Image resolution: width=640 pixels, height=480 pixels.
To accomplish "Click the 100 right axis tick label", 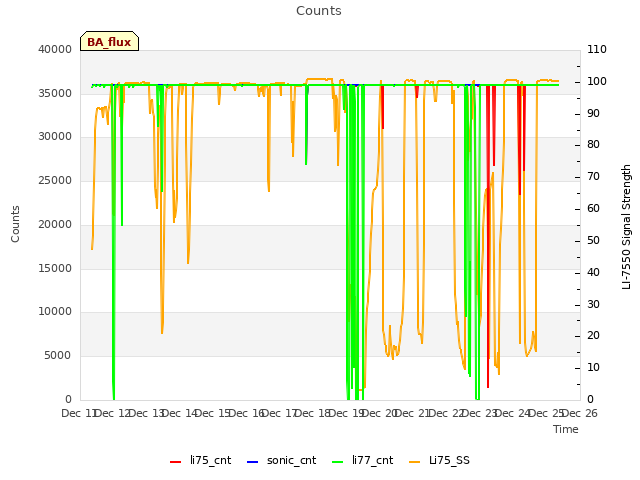I will 597,81.
